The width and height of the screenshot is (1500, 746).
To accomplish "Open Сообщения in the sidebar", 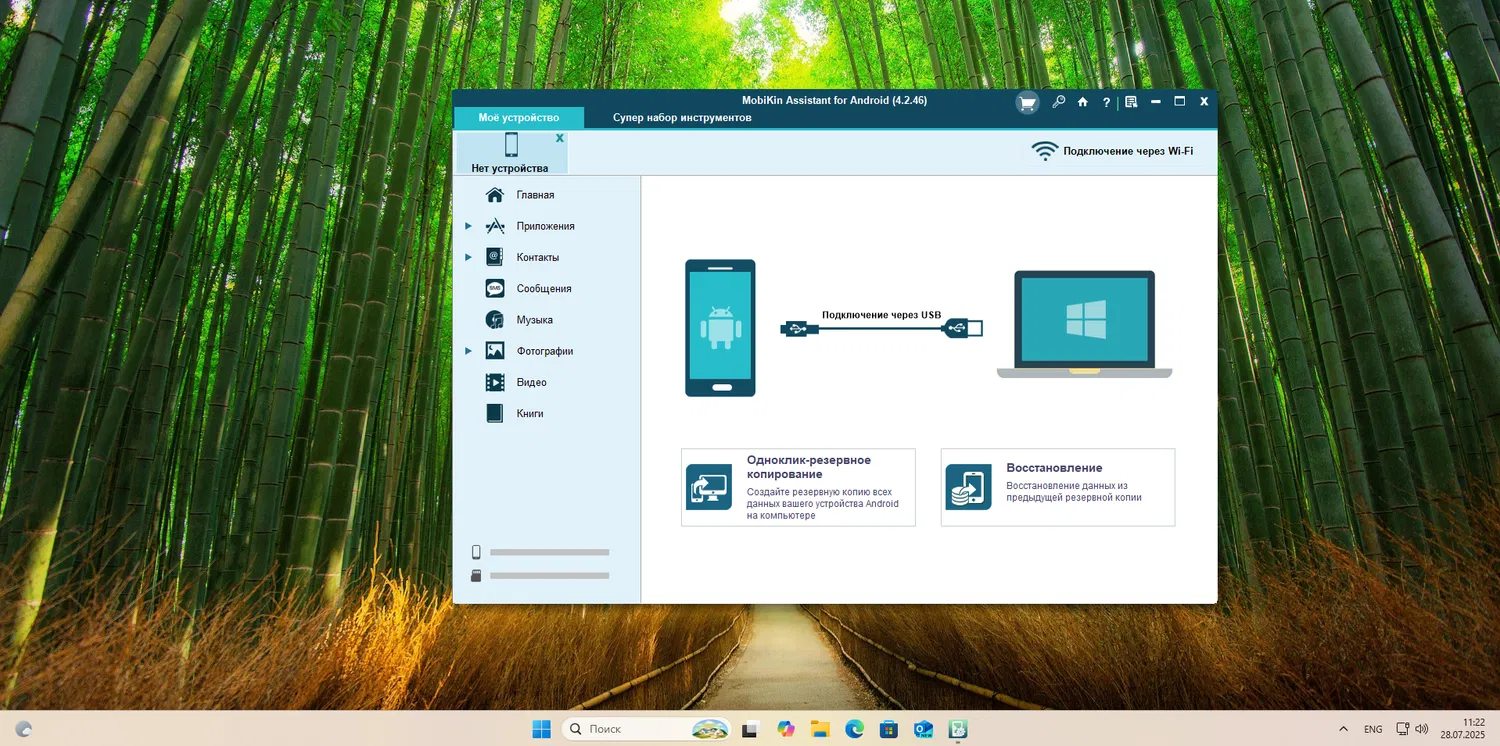I will point(543,289).
